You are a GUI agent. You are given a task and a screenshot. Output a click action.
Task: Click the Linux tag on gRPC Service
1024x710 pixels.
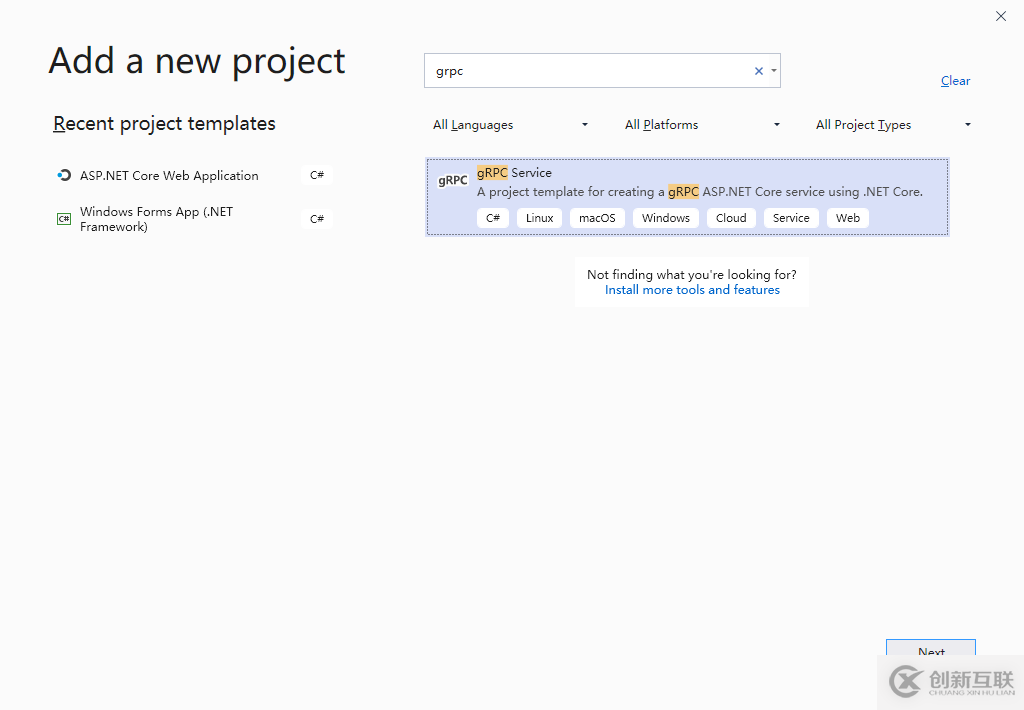(x=539, y=218)
